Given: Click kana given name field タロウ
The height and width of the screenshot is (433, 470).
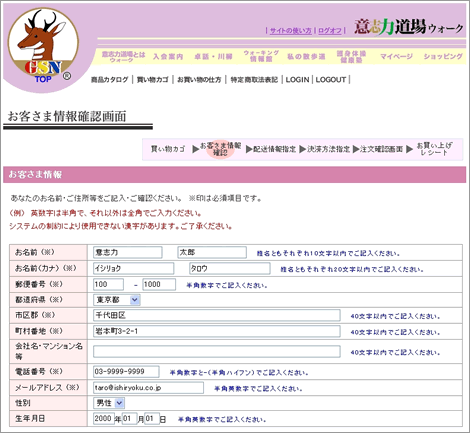Looking at the screenshot, I should point(230,268).
